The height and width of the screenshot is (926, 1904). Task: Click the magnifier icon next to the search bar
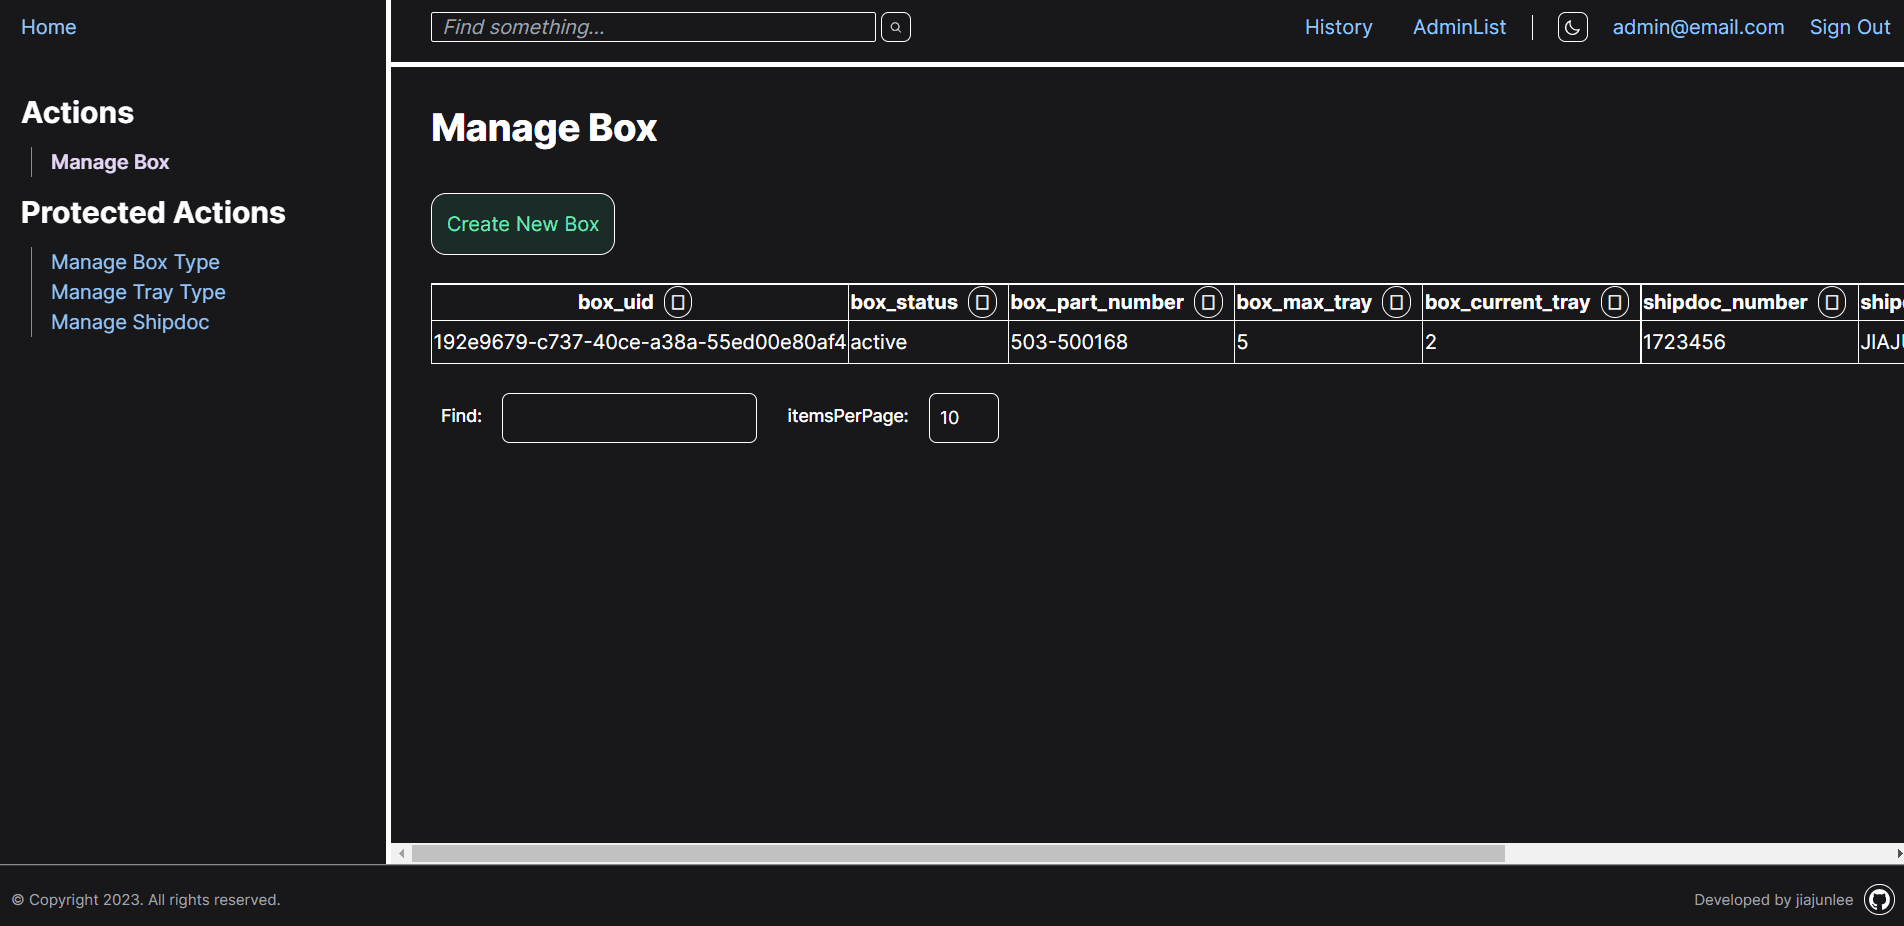point(895,27)
